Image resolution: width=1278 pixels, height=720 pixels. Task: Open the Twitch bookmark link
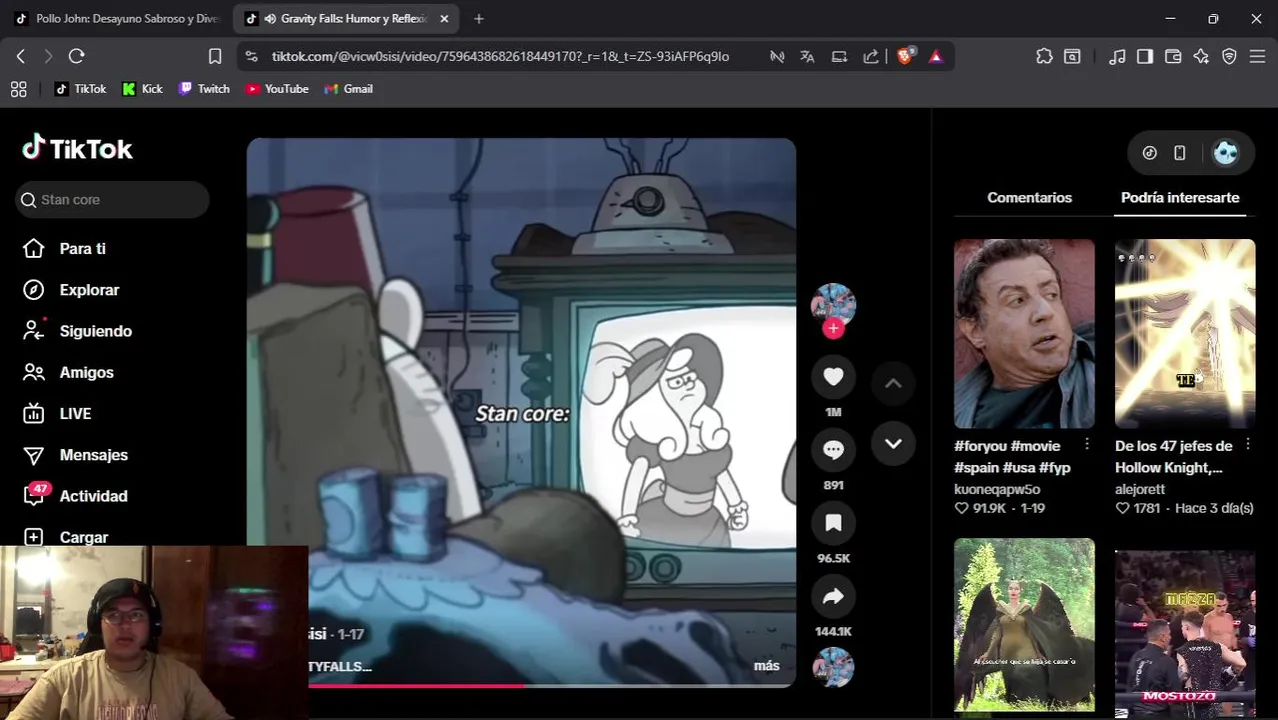pyautogui.click(x=204, y=89)
